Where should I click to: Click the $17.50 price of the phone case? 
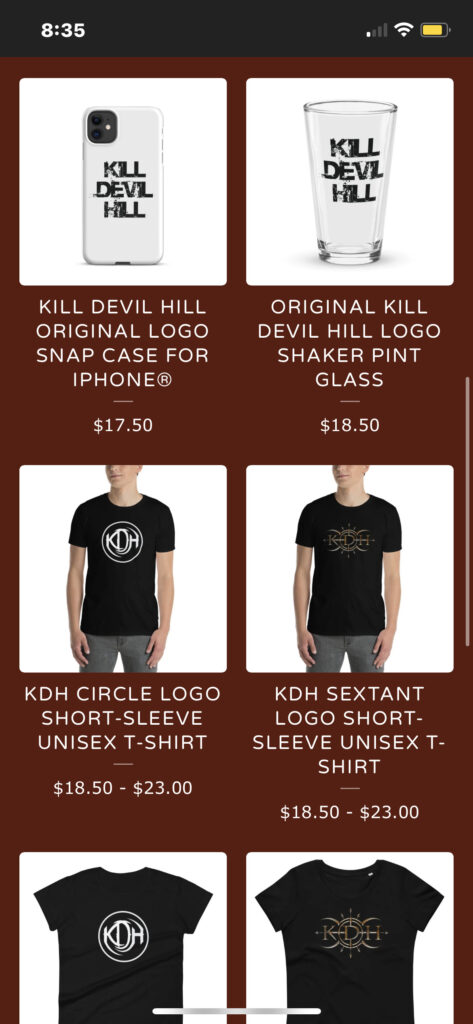pyautogui.click(x=123, y=426)
